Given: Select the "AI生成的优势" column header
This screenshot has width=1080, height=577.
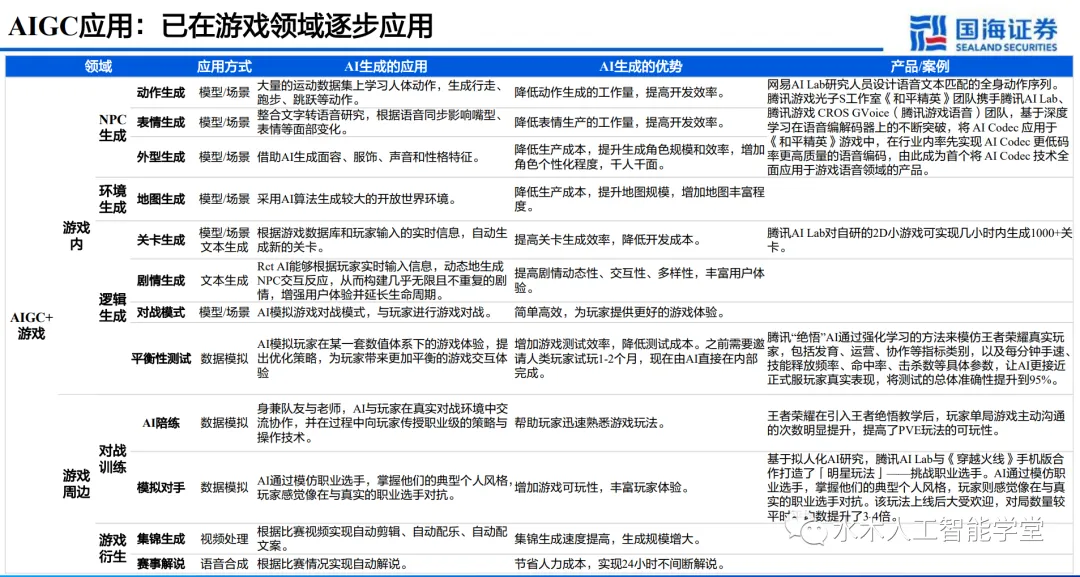Looking at the screenshot, I should (641, 67).
